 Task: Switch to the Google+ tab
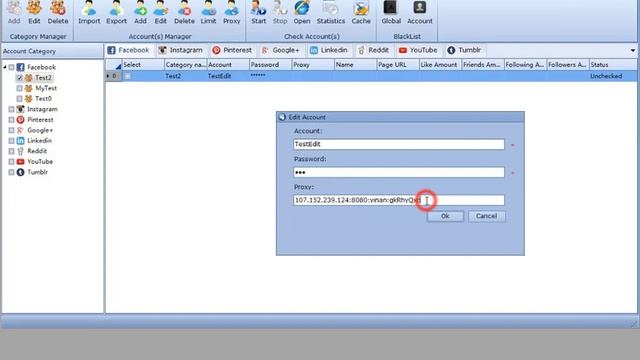pyautogui.click(x=280, y=50)
